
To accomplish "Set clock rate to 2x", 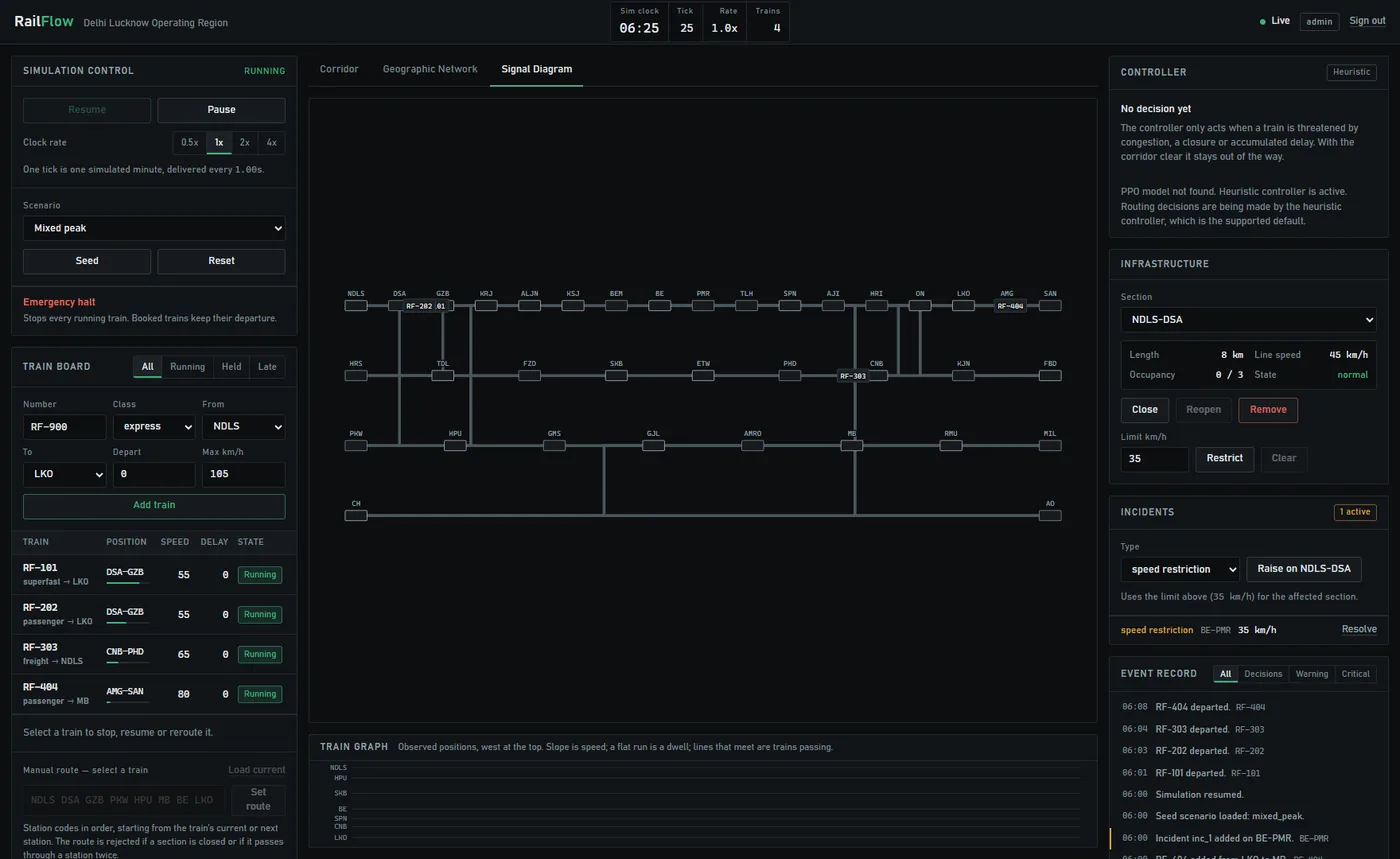I will (x=244, y=143).
